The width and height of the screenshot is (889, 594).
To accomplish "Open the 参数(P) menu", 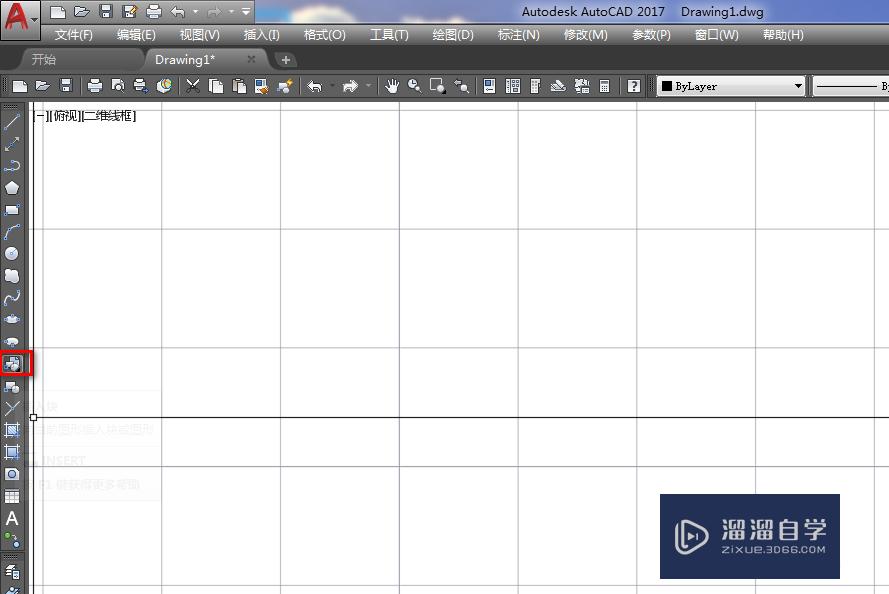I will pyautogui.click(x=651, y=35).
